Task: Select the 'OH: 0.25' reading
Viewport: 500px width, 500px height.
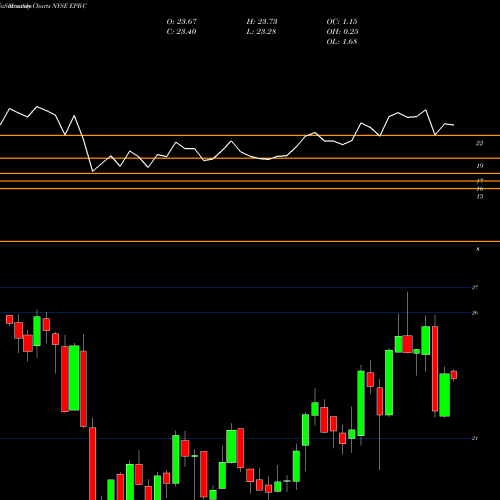Action: tap(342, 32)
